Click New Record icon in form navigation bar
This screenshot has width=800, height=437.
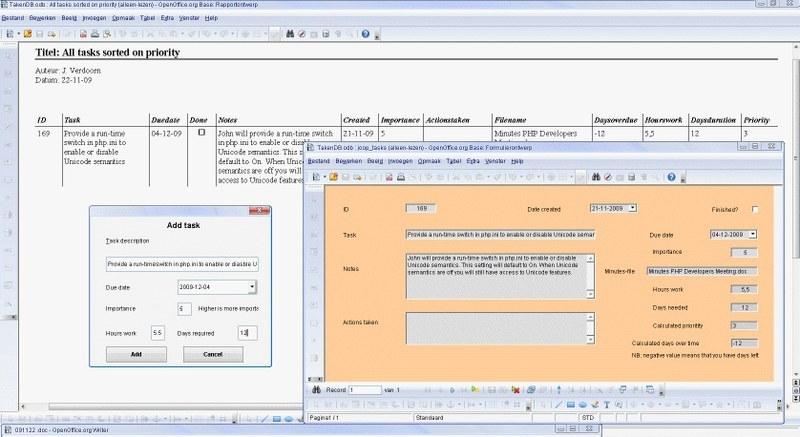476,390
